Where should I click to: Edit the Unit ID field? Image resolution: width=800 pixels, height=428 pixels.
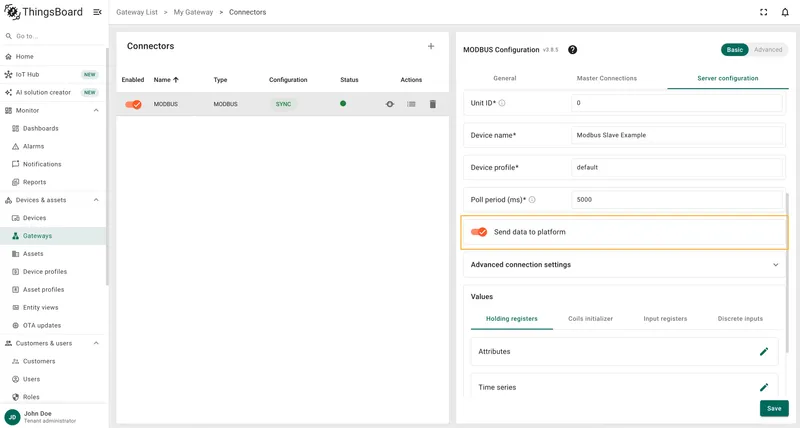[677, 103]
